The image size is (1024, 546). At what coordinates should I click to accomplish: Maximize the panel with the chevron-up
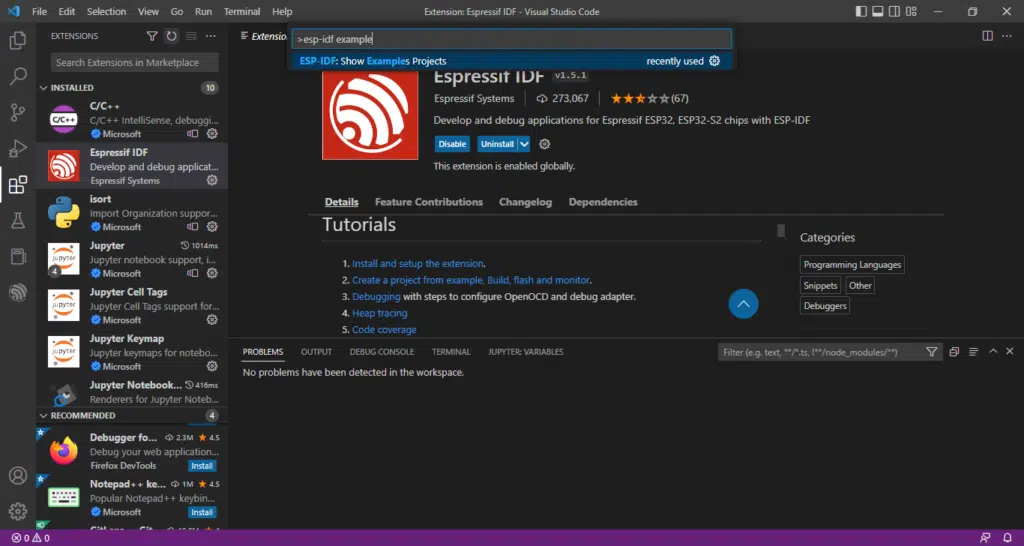coord(993,351)
